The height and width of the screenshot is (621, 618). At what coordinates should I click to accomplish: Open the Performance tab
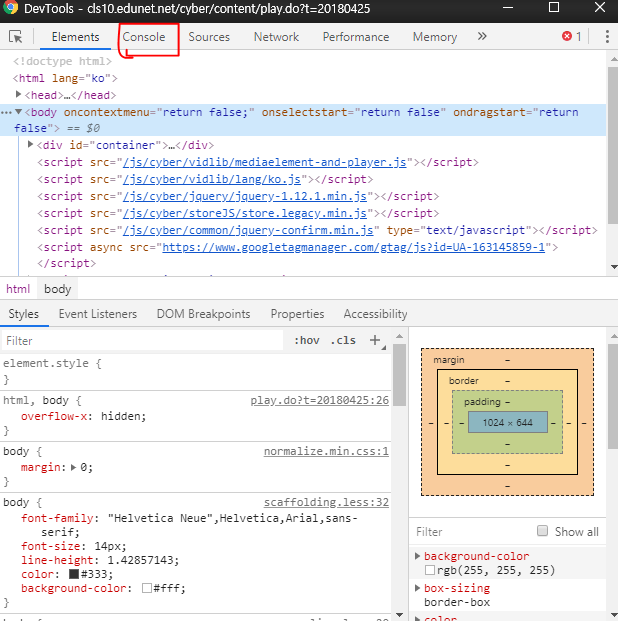pos(356,37)
